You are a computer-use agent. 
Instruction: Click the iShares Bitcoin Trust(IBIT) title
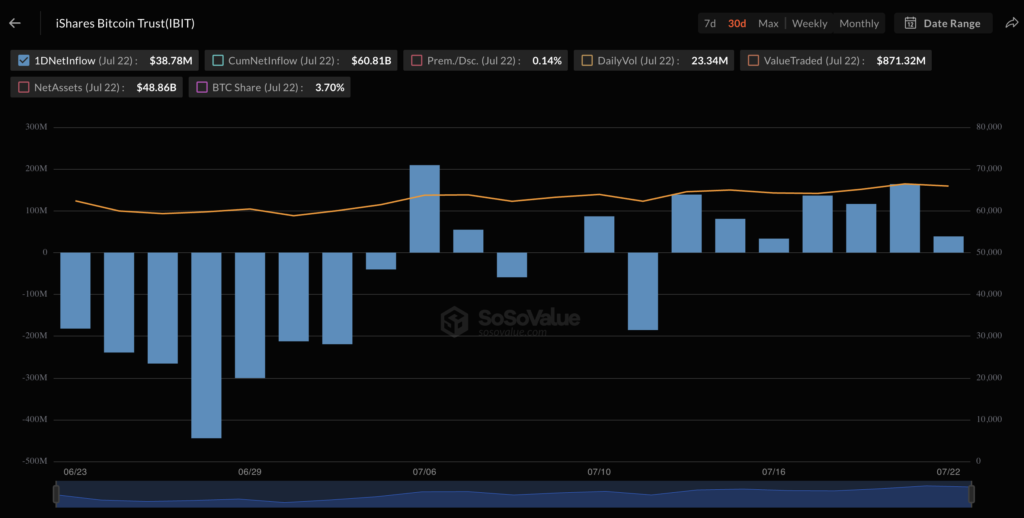[x=125, y=23]
